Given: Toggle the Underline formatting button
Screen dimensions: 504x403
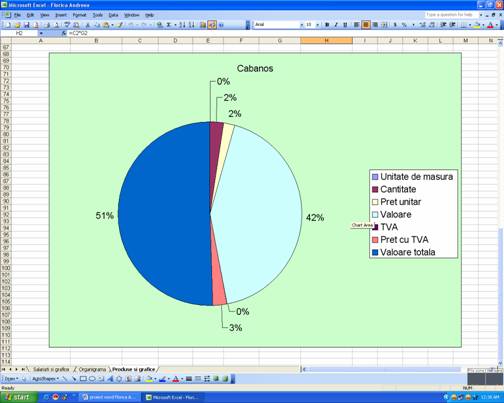Looking at the screenshot, I should [345, 25].
